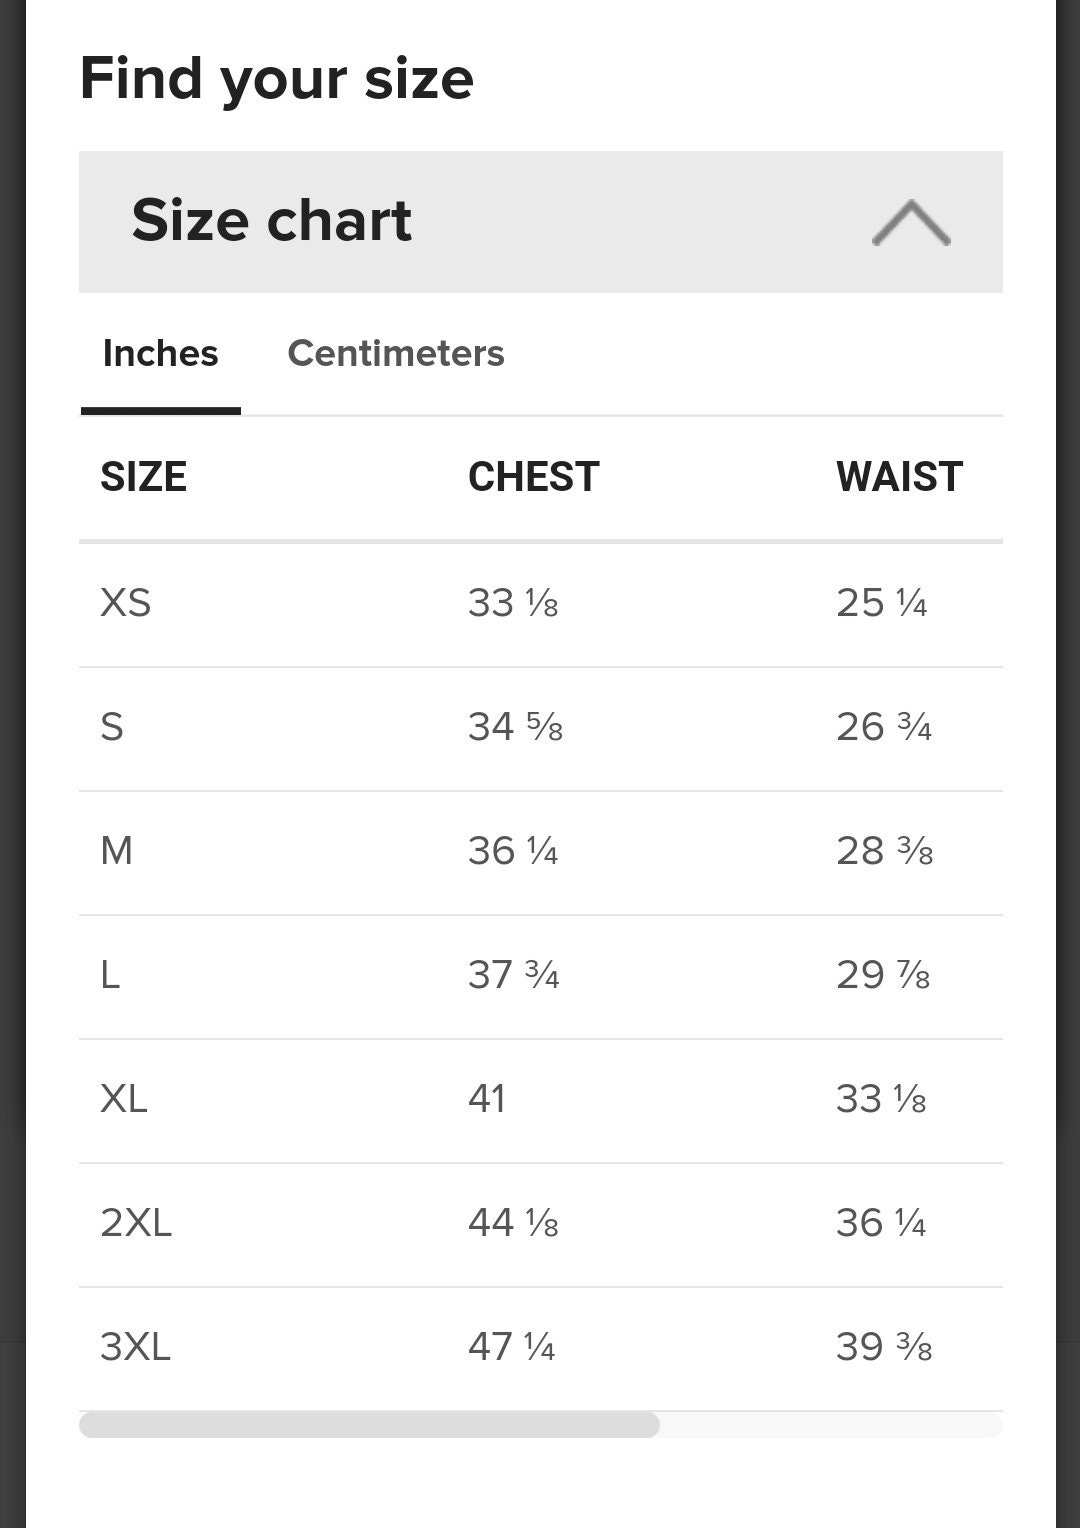
Task: Click the Find your size heading
Action: click(277, 80)
